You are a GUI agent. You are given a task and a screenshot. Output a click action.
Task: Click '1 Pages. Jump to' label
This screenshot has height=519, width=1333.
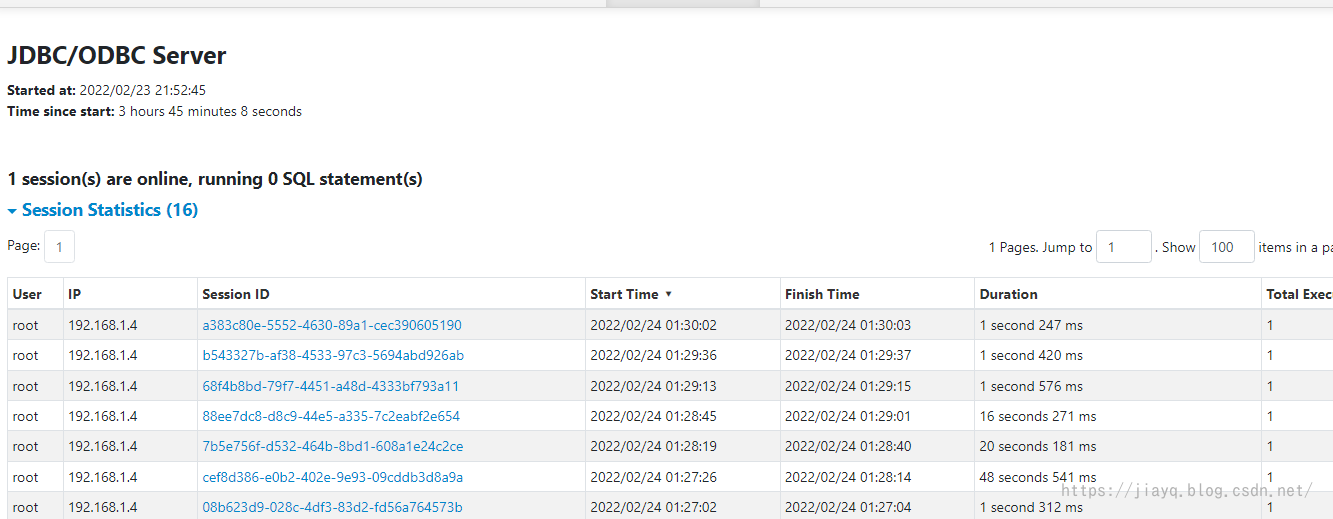pyautogui.click(x=1040, y=247)
